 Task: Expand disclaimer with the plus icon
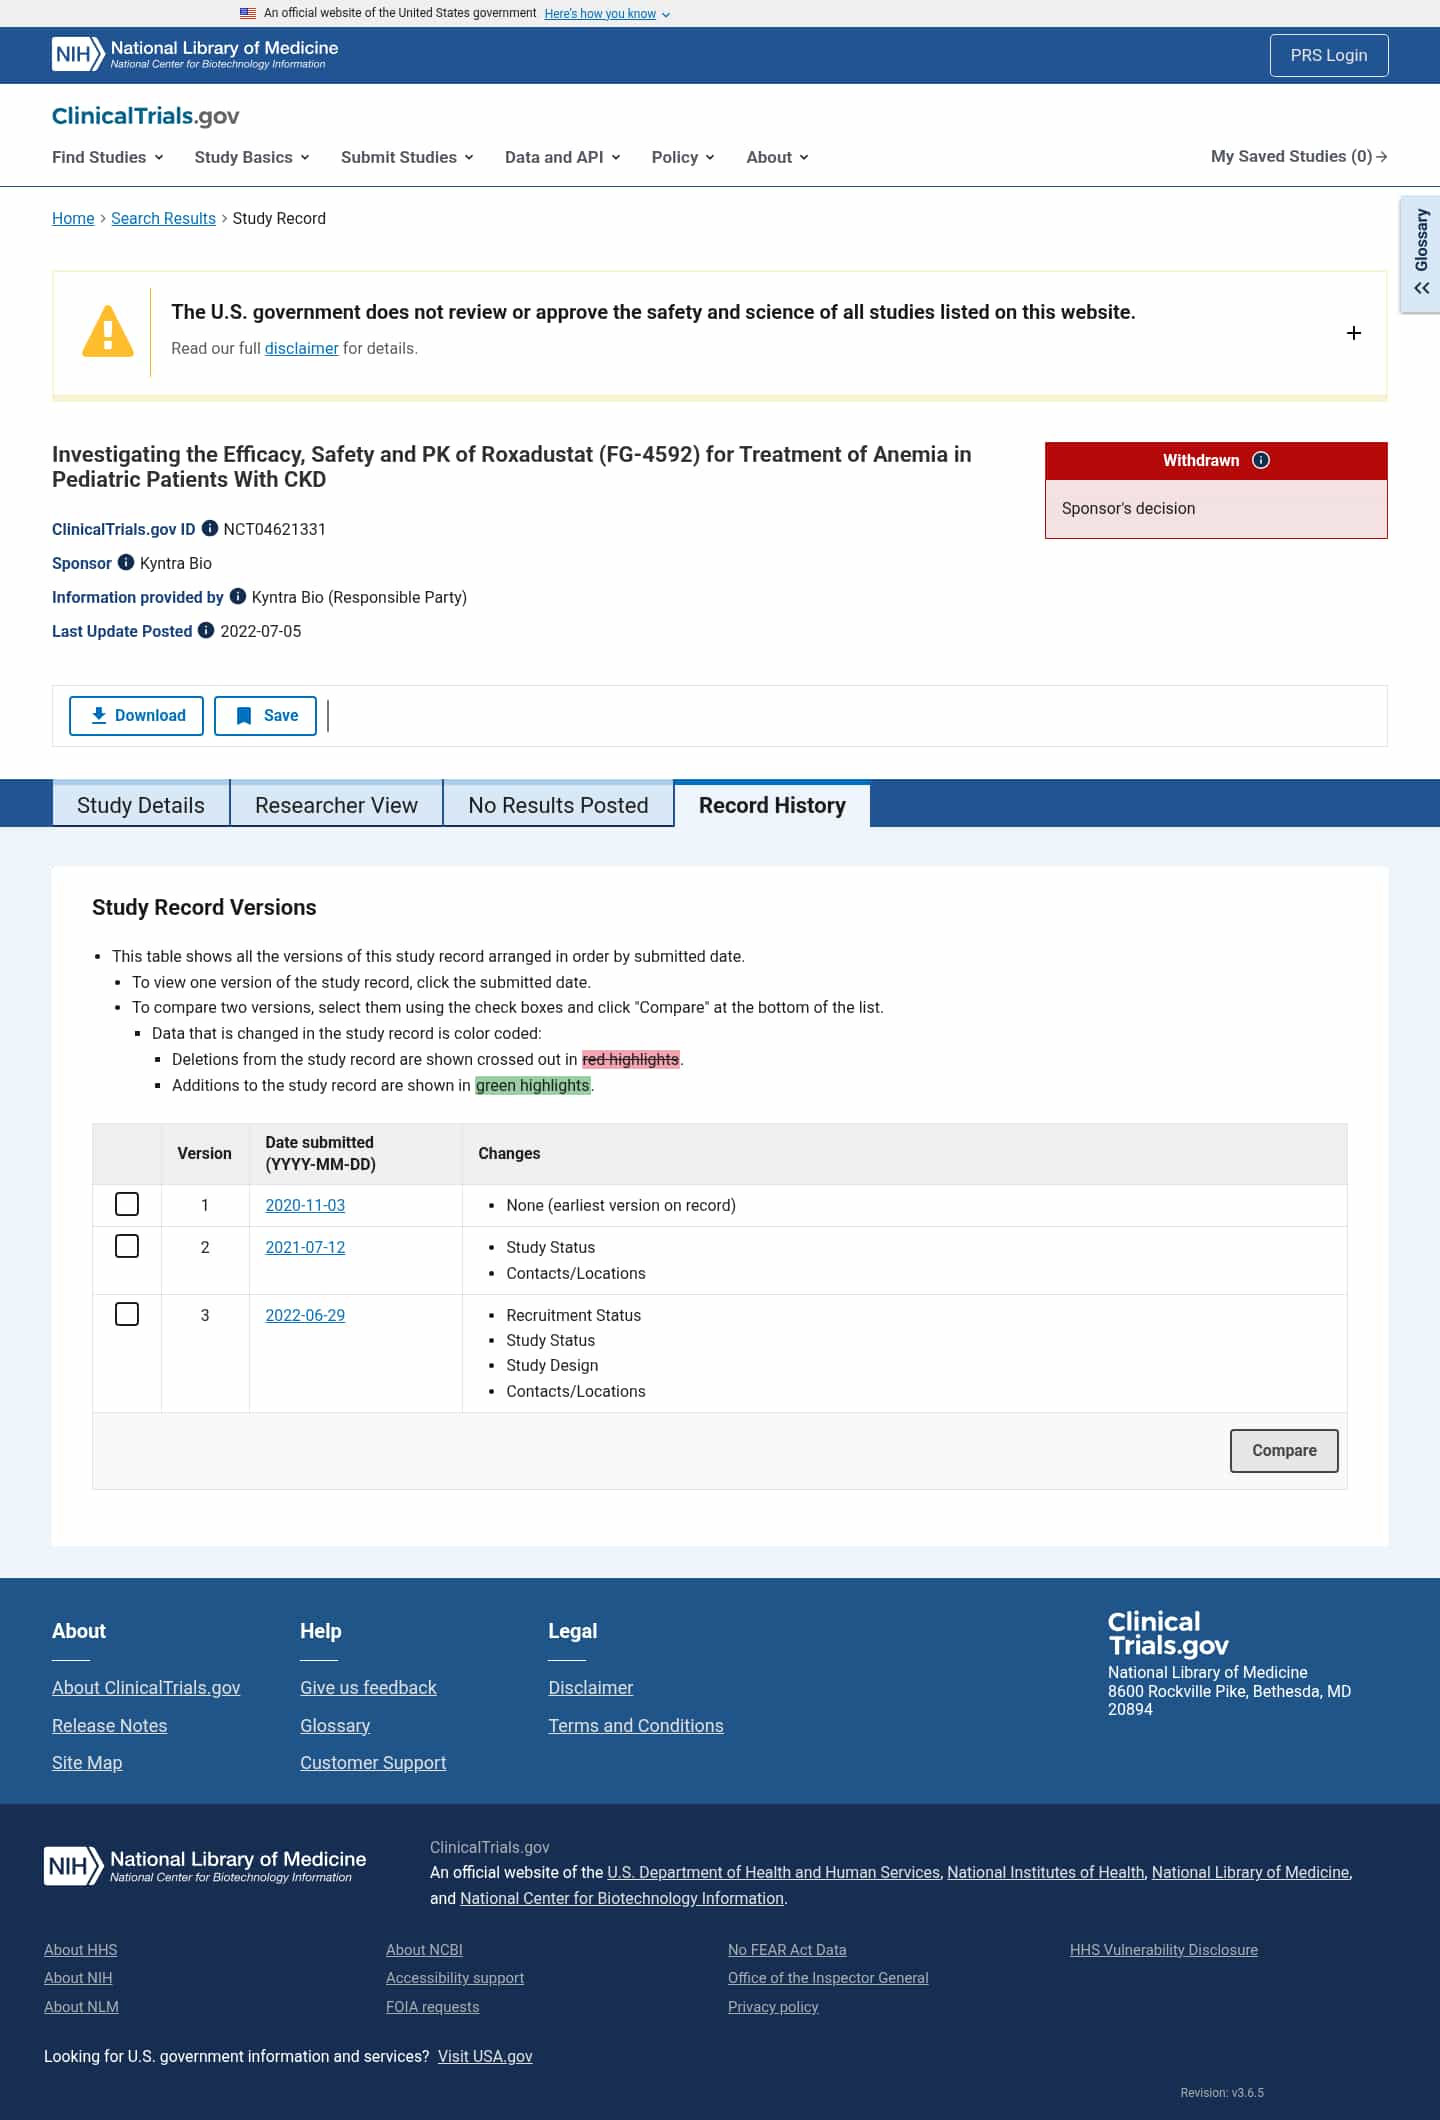(1354, 333)
